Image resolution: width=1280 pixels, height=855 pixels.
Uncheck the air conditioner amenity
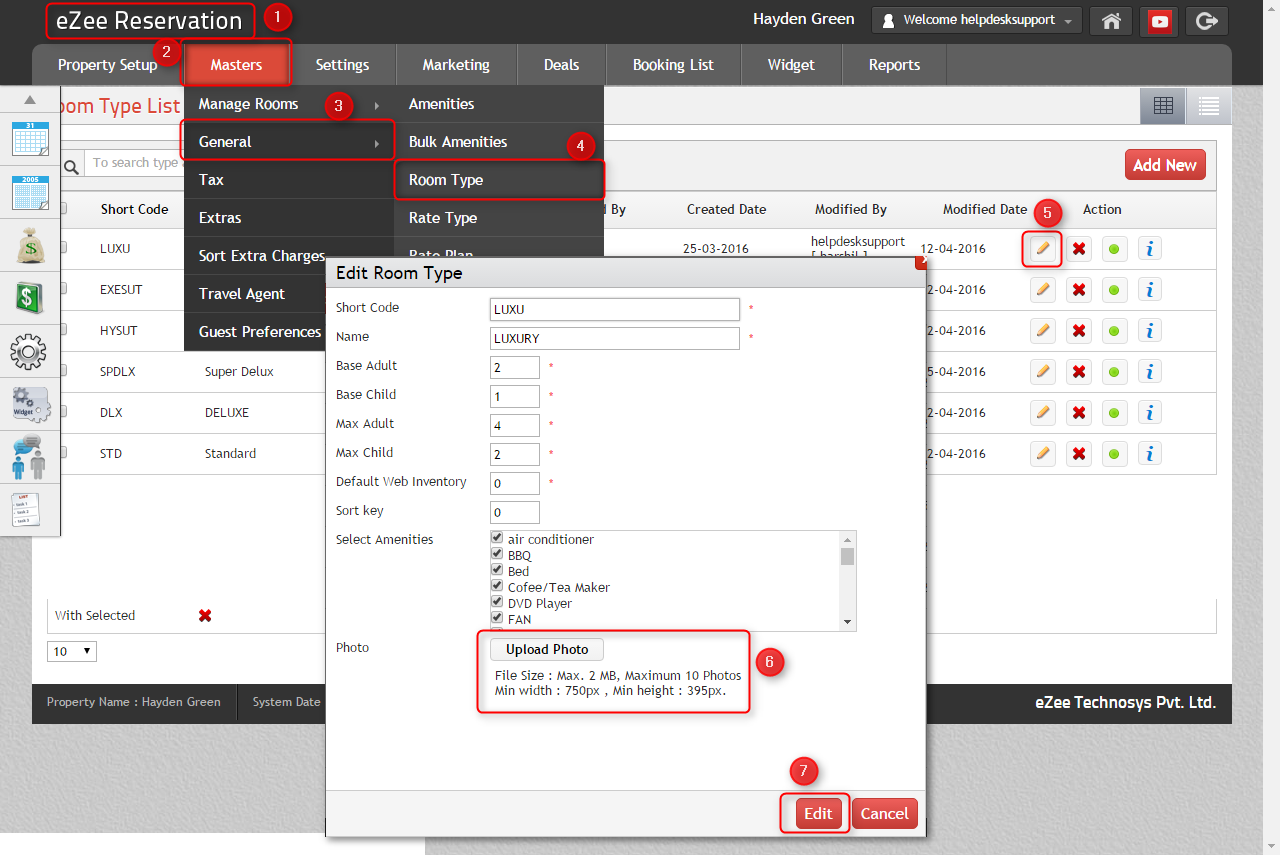coord(497,538)
